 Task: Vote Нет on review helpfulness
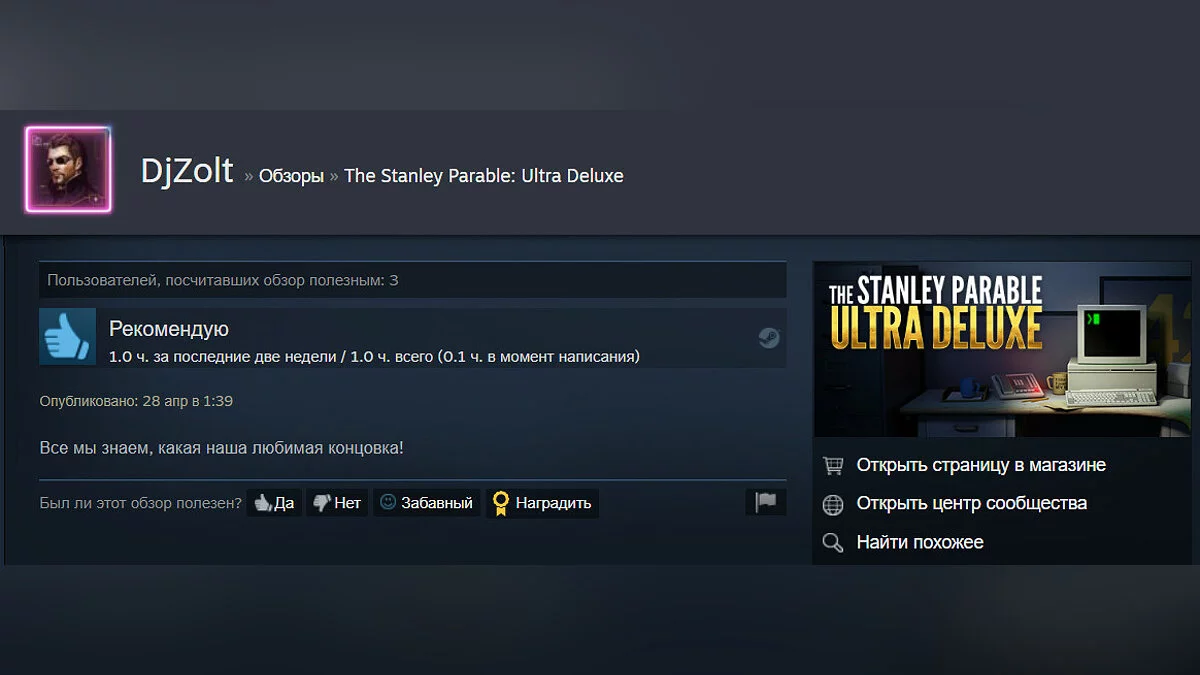(337, 503)
